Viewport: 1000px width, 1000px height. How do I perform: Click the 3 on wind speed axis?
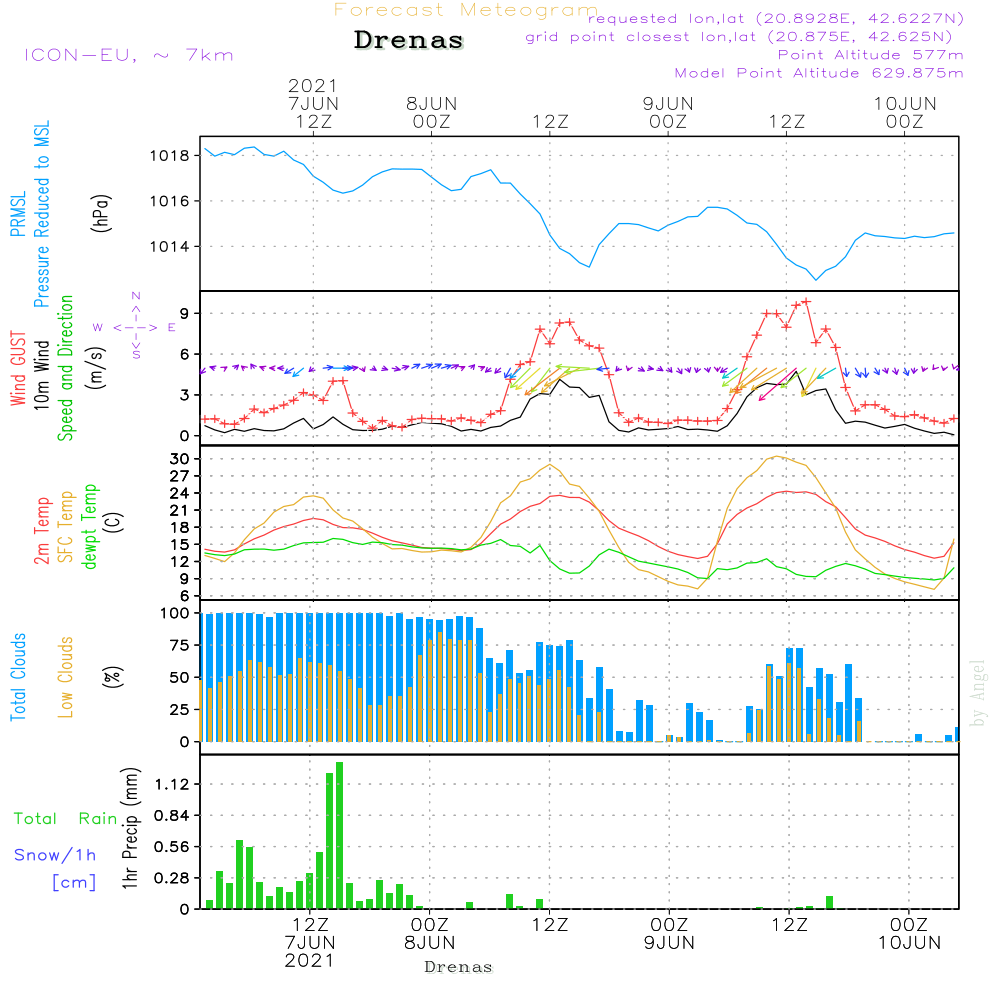[185, 395]
